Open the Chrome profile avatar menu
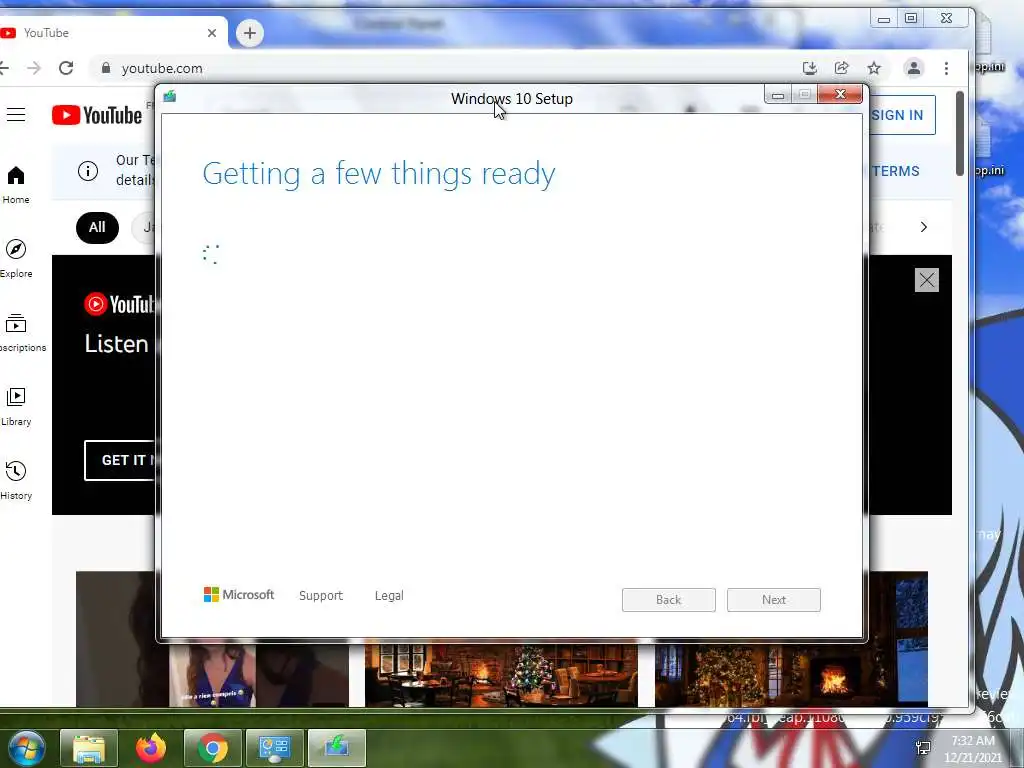This screenshot has width=1024, height=768. (914, 68)
